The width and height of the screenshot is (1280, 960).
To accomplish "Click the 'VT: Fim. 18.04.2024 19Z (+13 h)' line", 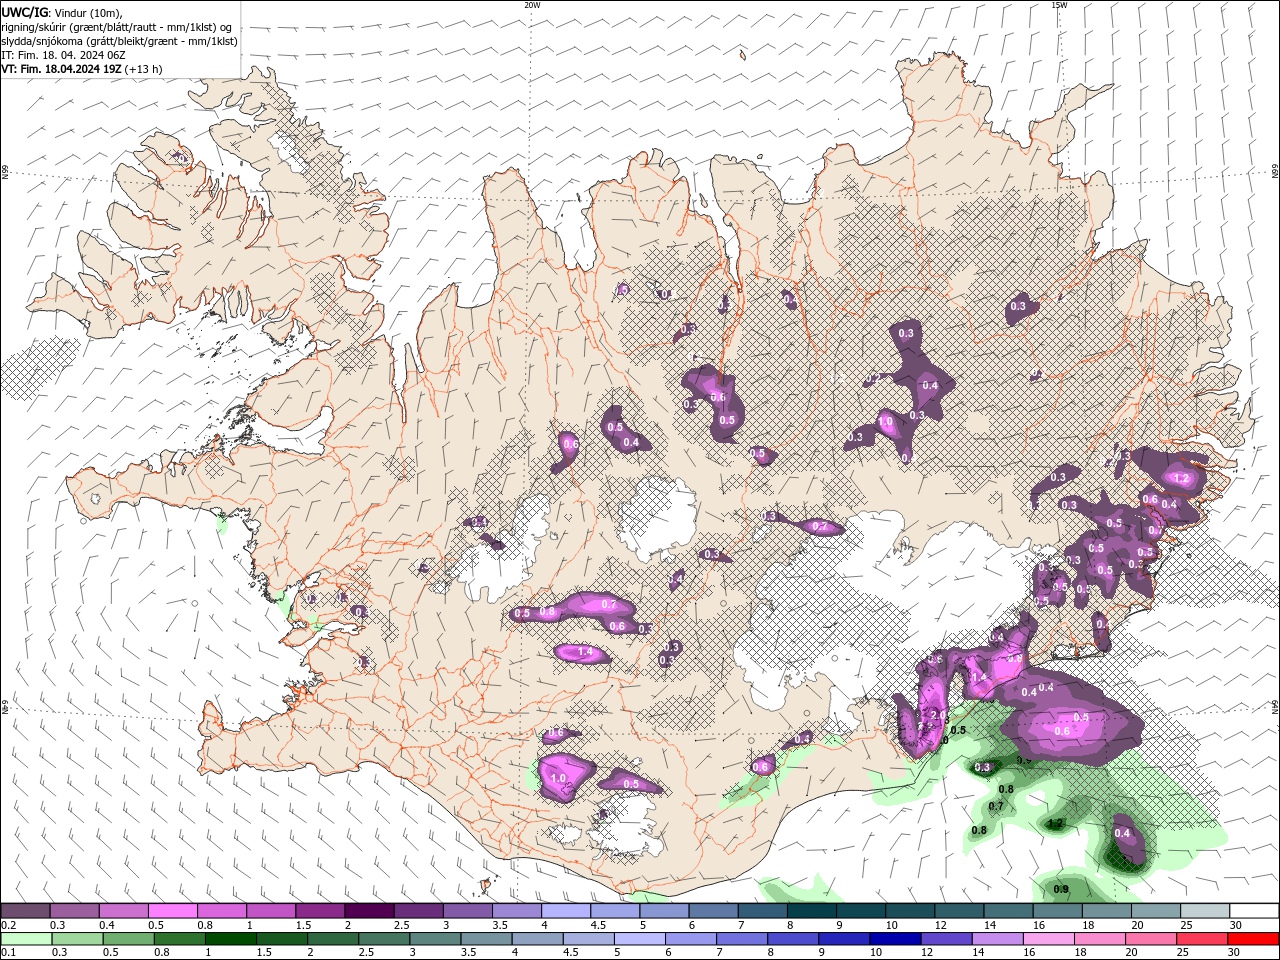I will point(82,69).
